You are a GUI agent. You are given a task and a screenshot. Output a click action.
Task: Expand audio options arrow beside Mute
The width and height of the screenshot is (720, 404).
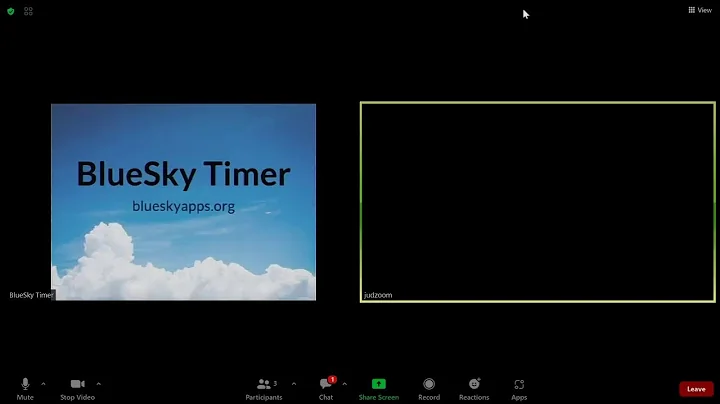43,384
